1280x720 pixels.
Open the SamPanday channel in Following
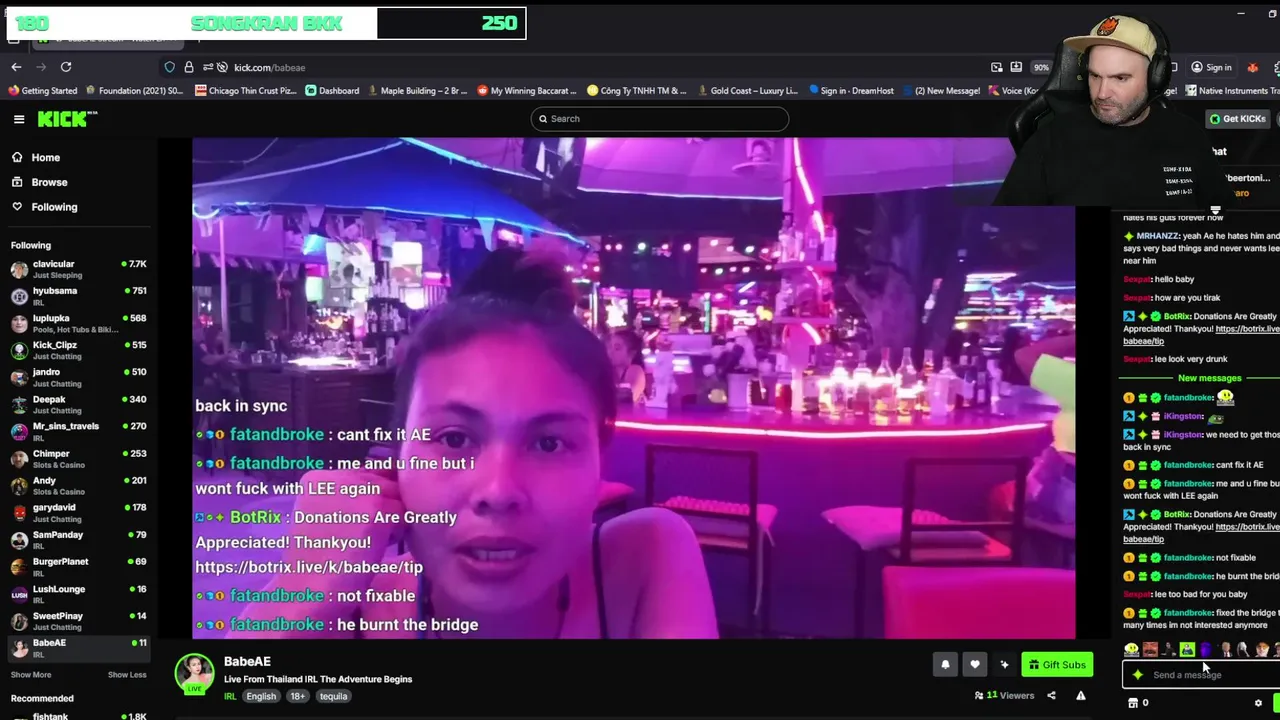[x=78, y=539]
